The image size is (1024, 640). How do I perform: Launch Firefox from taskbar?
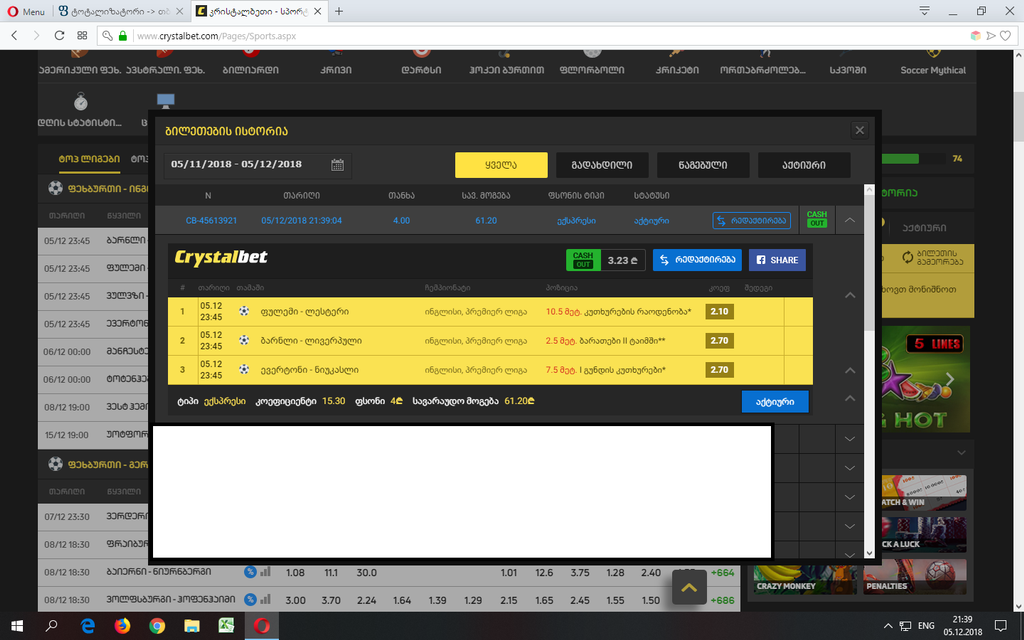pos(122,626)
